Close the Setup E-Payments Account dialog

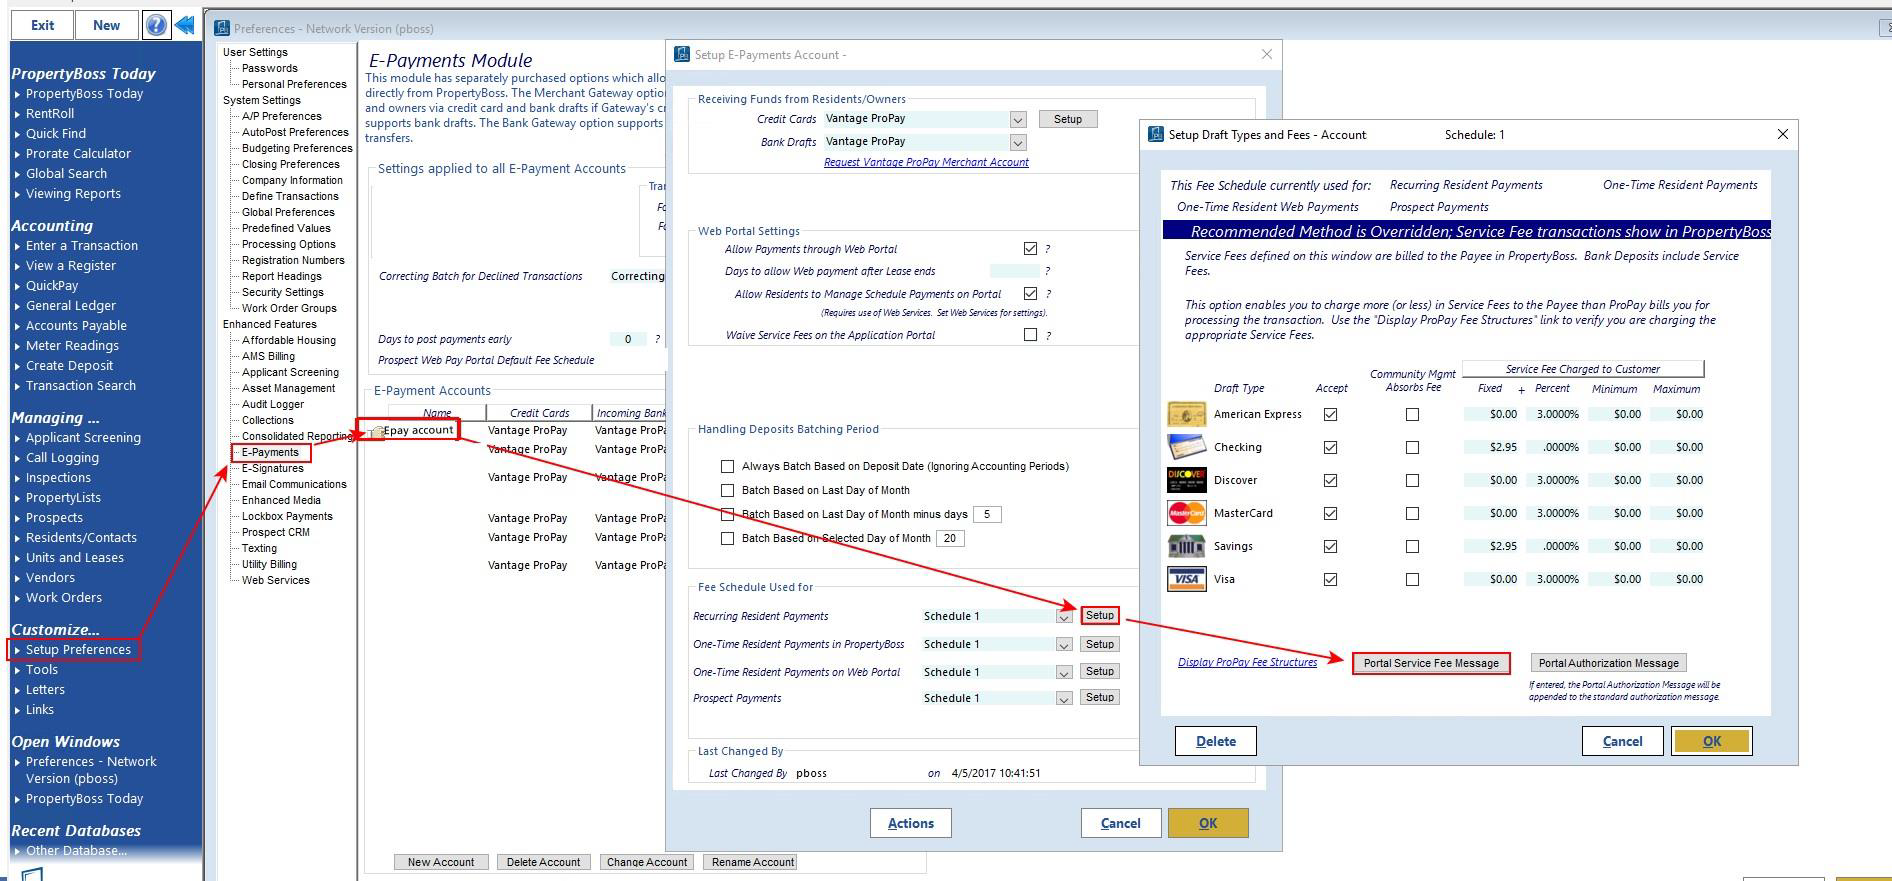point(1267,54)
